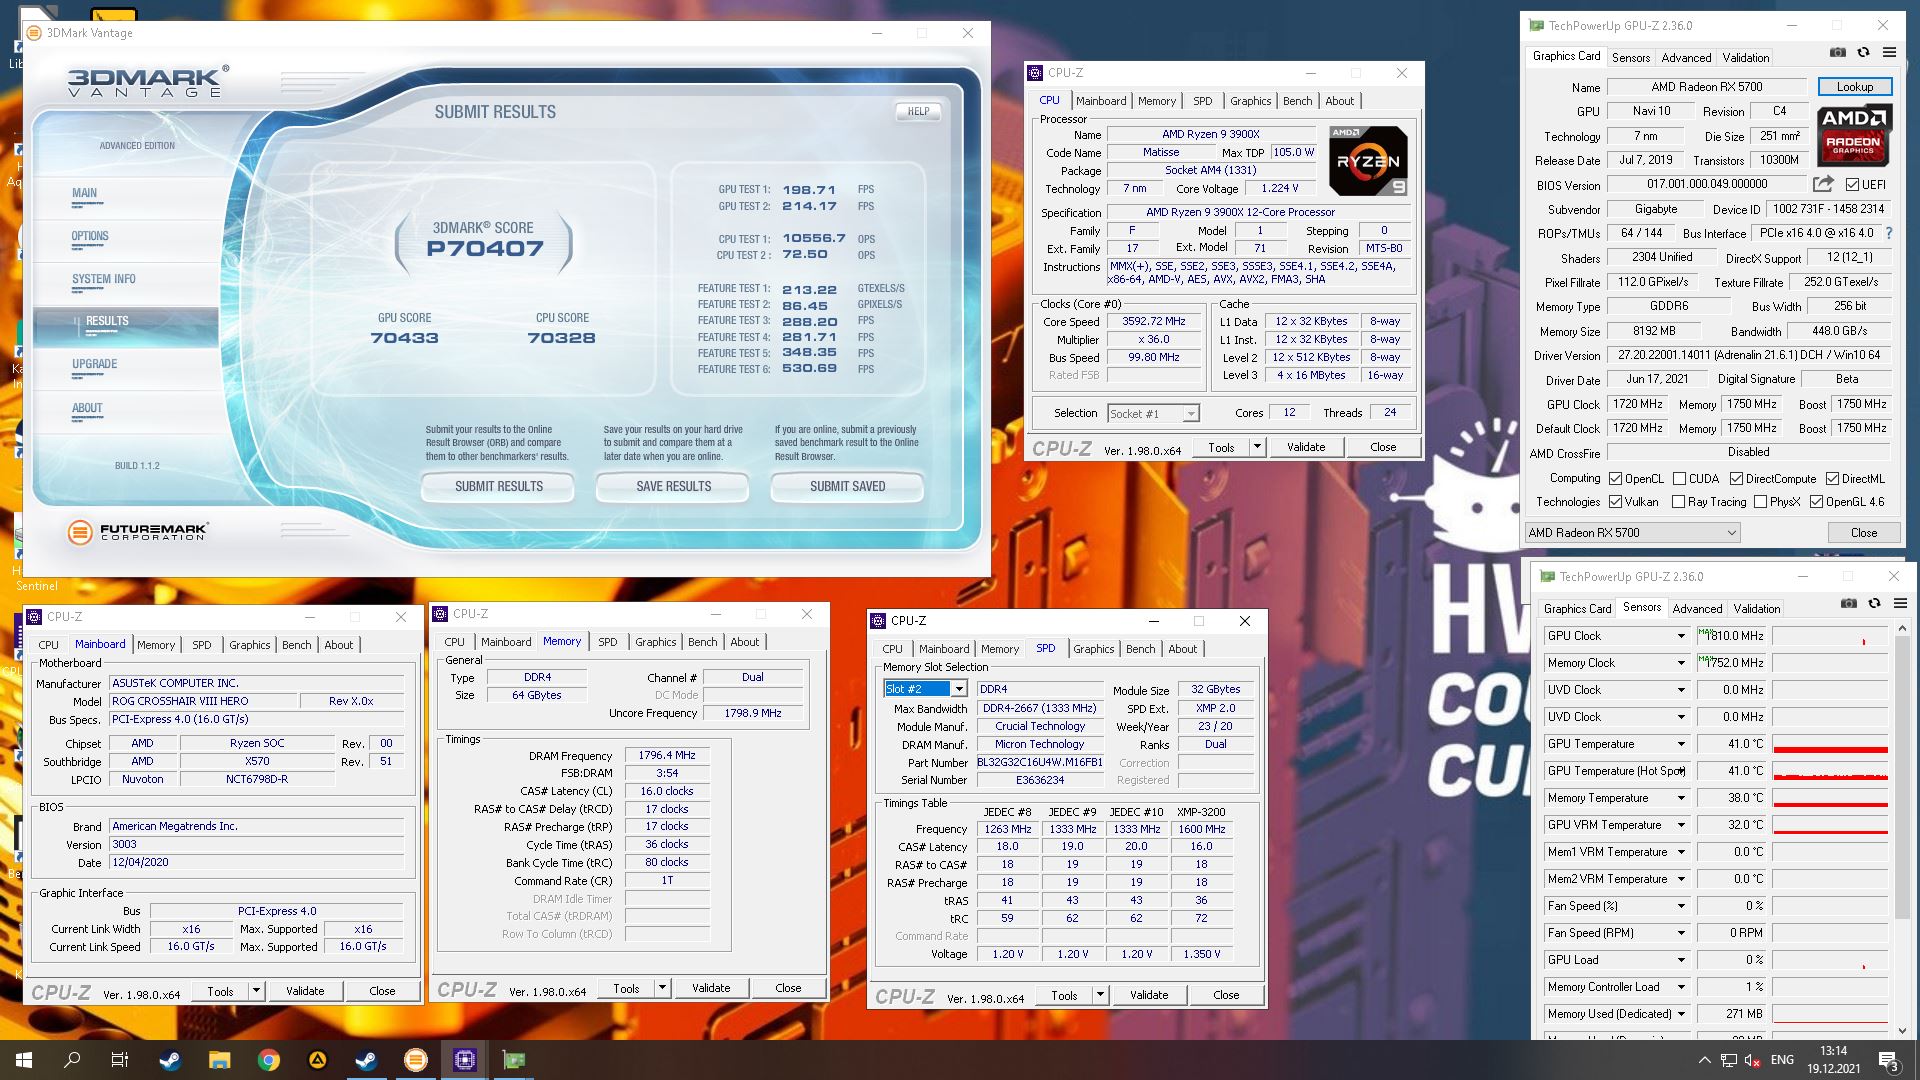Open SYSTEM INFO in 3DMark Vantage sidebar
1920x1080 pixels.
(x=104, y=280)
